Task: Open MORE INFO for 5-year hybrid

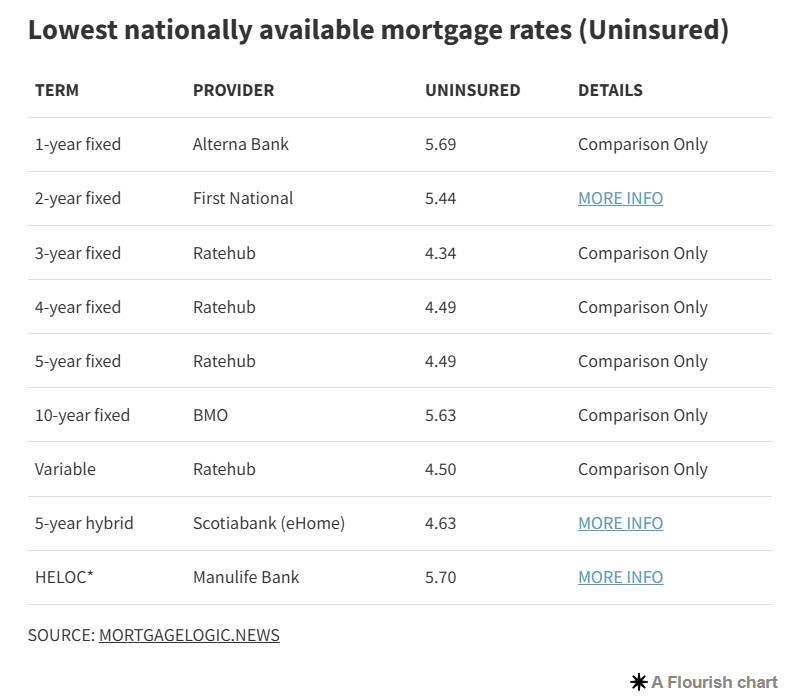Action: click(620, 523)
